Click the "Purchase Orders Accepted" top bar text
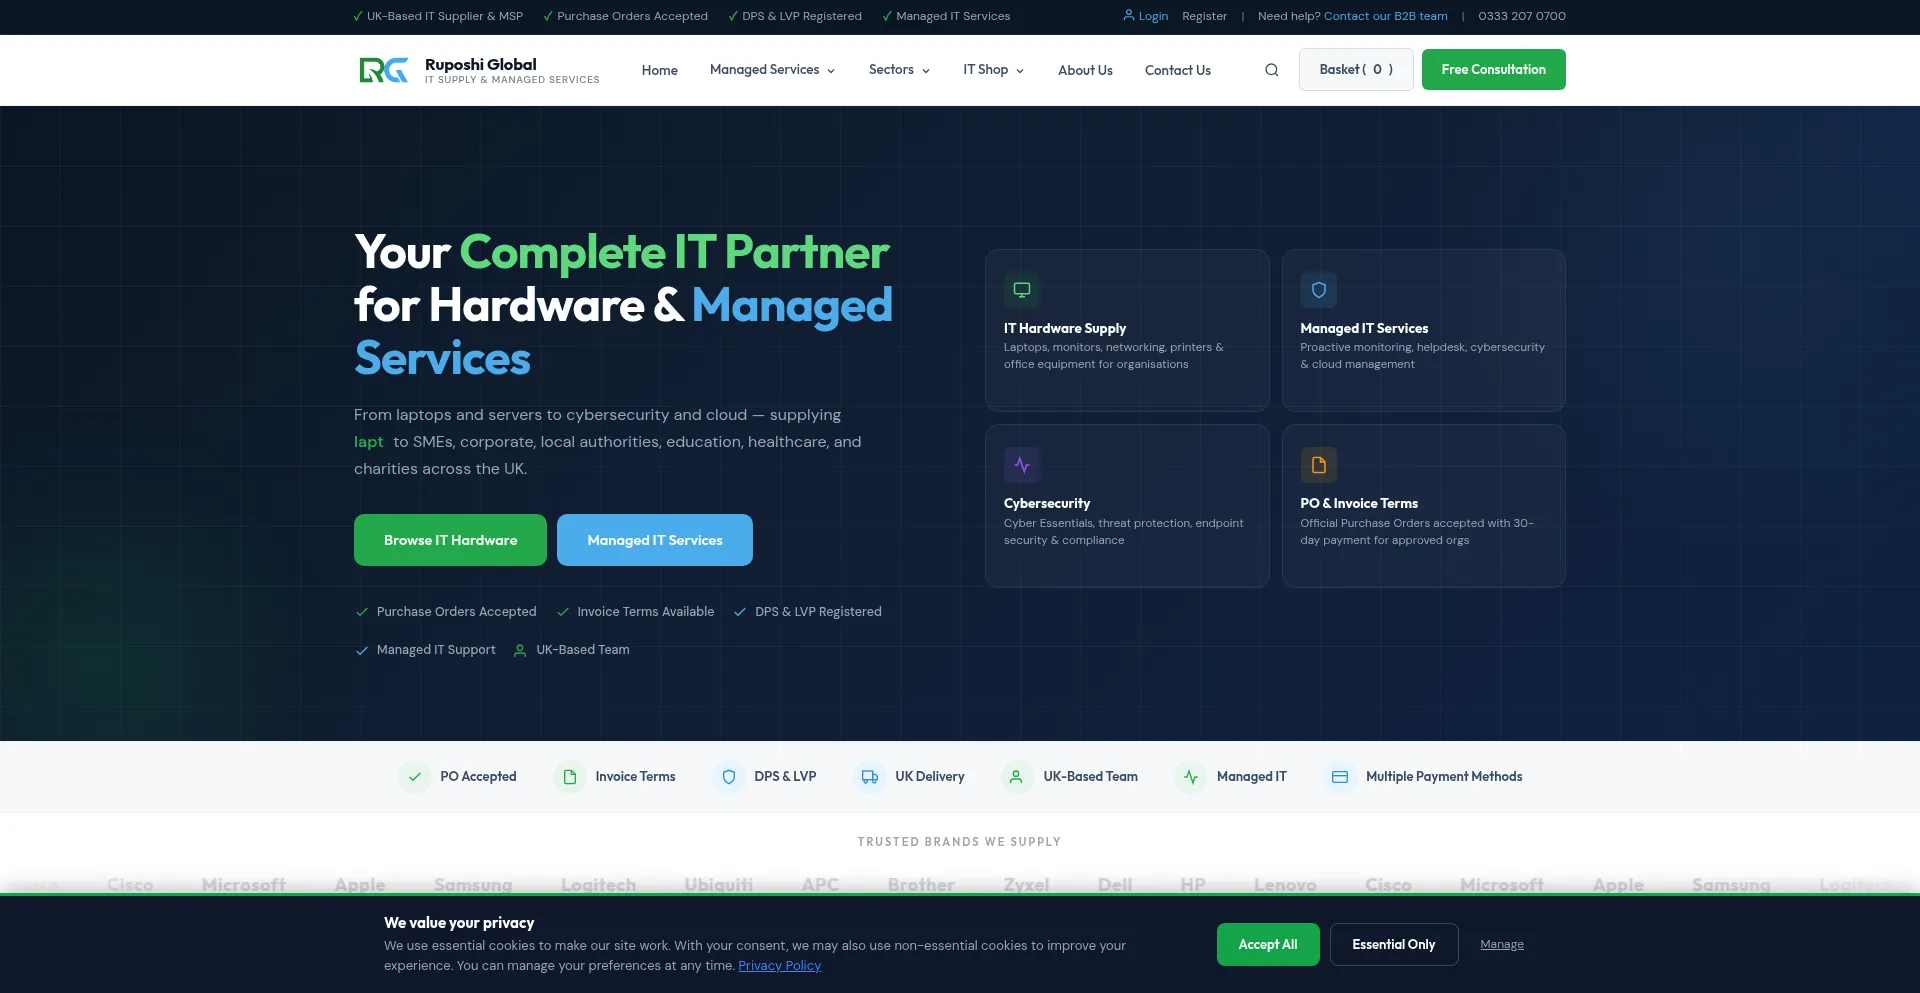This screenshot has height=993, width=1920. tap(632, 16)
